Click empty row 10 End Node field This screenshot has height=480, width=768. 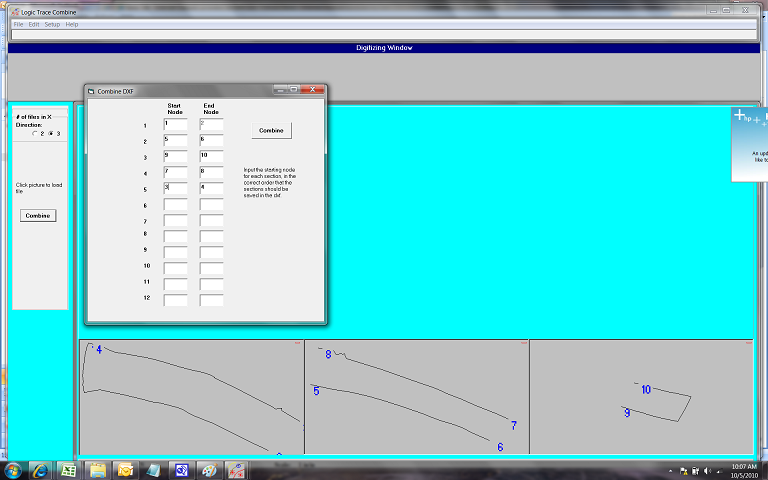[211, 268]
